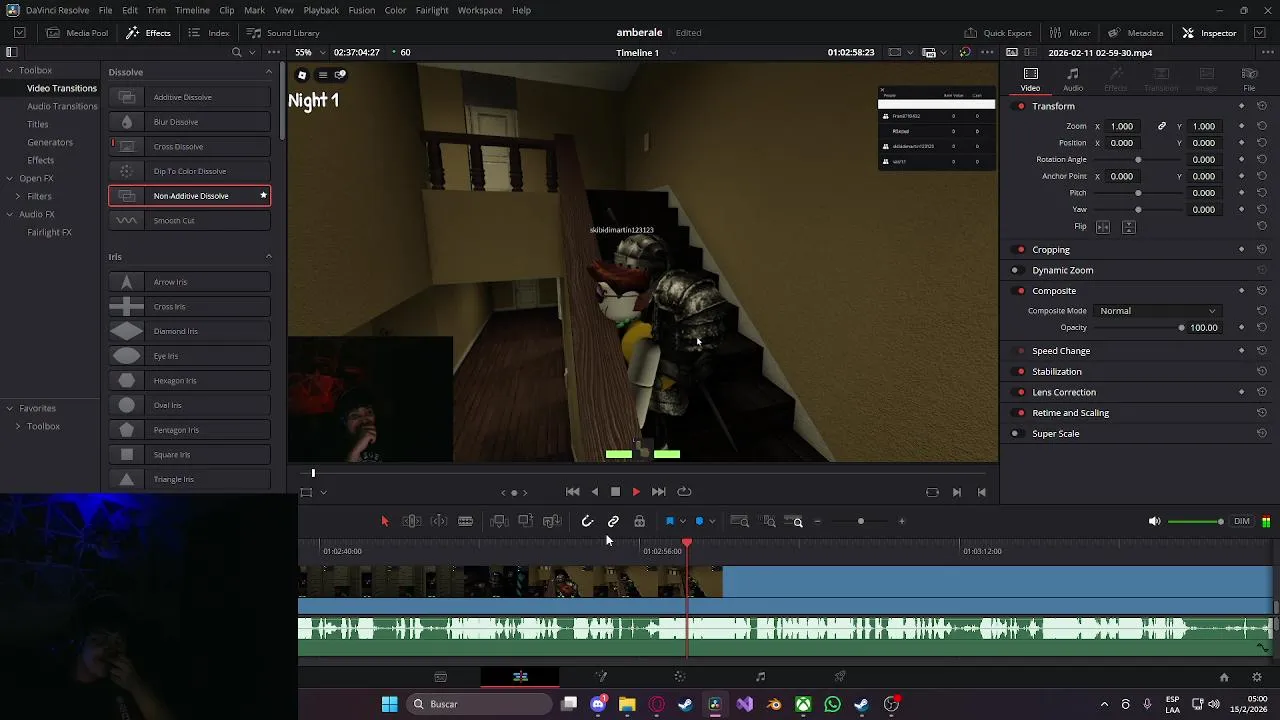The image size is (1280, 720).
Task: Collapse the Iris transitions group
Action: click(x=268, y=257)
